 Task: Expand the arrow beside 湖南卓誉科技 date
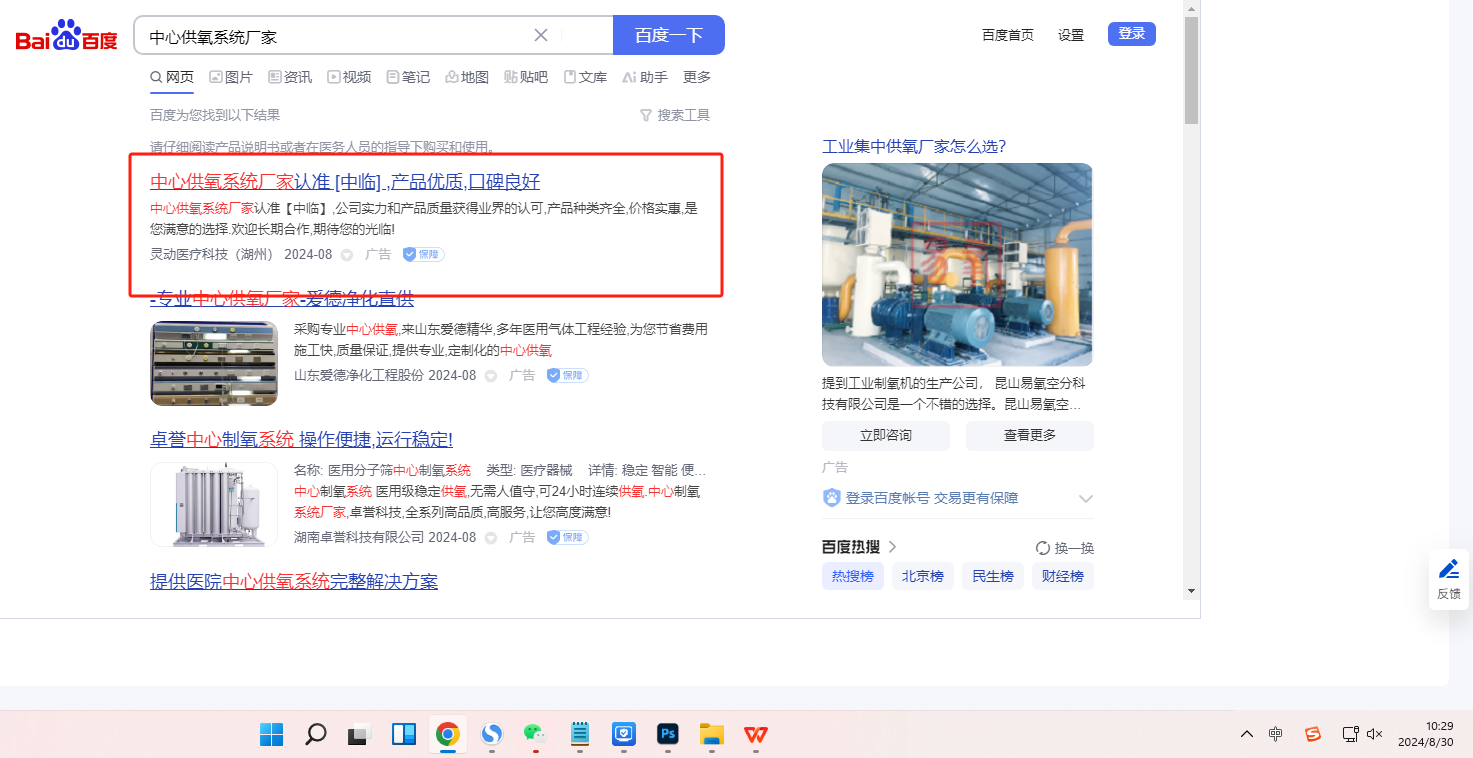(x=491, y=538)
